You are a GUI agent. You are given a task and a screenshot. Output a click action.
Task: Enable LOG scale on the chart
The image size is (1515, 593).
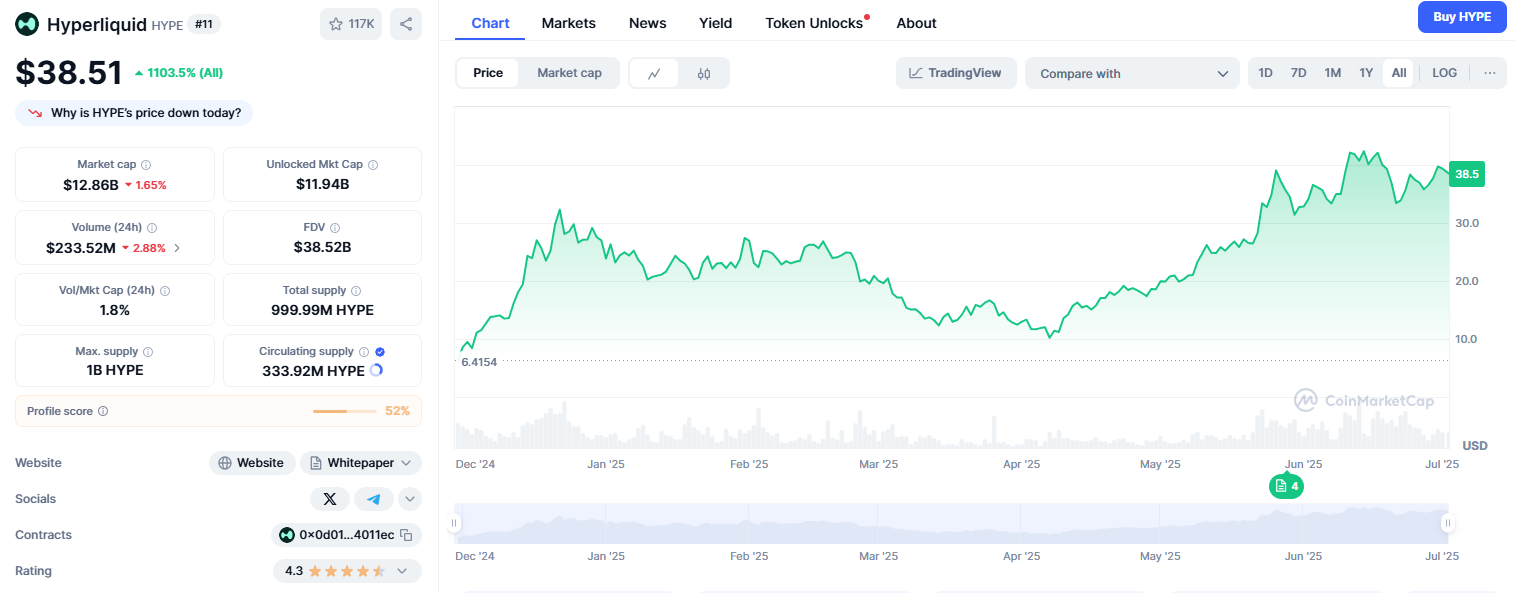(x=1444, y=72)
